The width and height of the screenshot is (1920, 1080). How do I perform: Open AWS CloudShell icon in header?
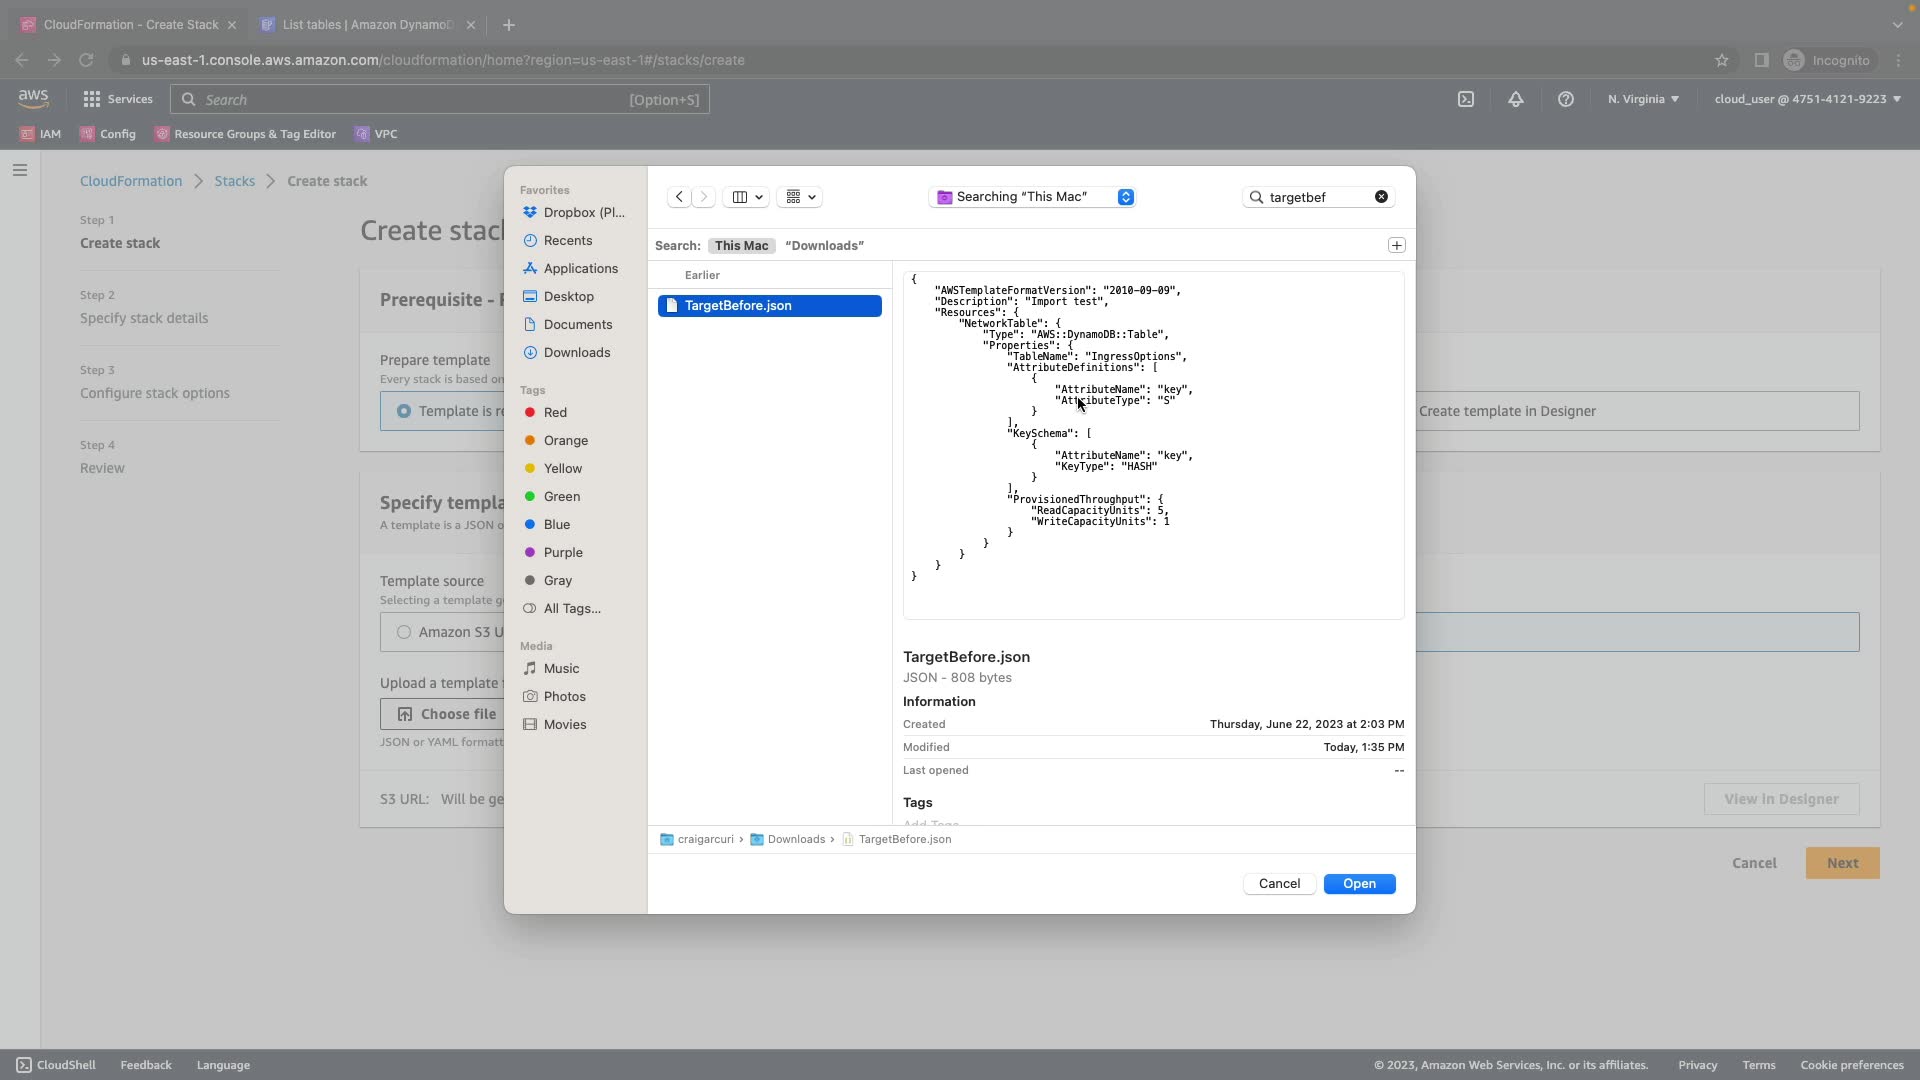(x=1465, y=99)
